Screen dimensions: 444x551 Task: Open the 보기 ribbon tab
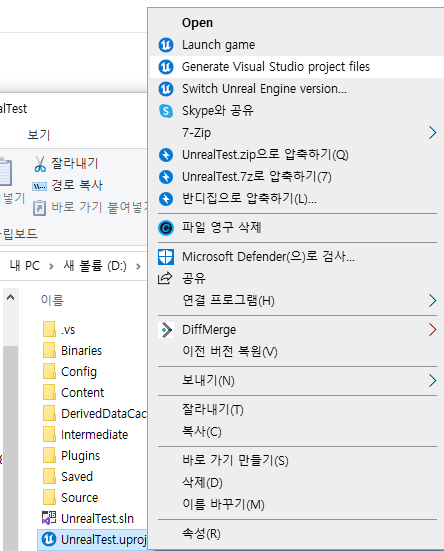[39, 135]
